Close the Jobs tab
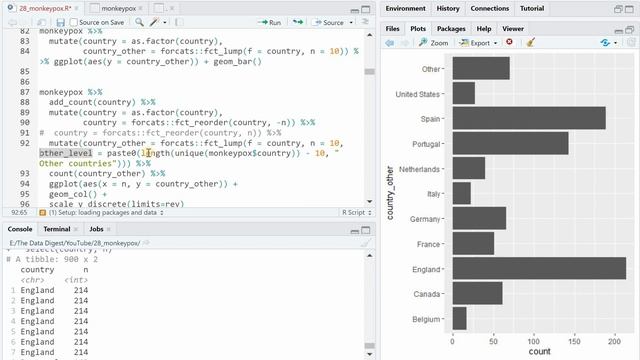This screenshot has height=360, width=640. click(x=109, y=229)
